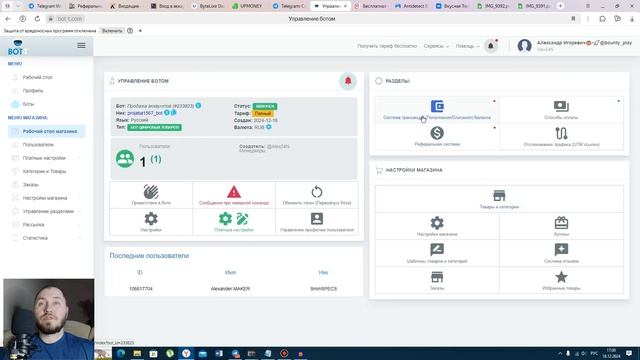The height and width of the screenshot is (360, 640).
Task: Expand Статистика in the sidebar
Action: click(x=46, y=238)
